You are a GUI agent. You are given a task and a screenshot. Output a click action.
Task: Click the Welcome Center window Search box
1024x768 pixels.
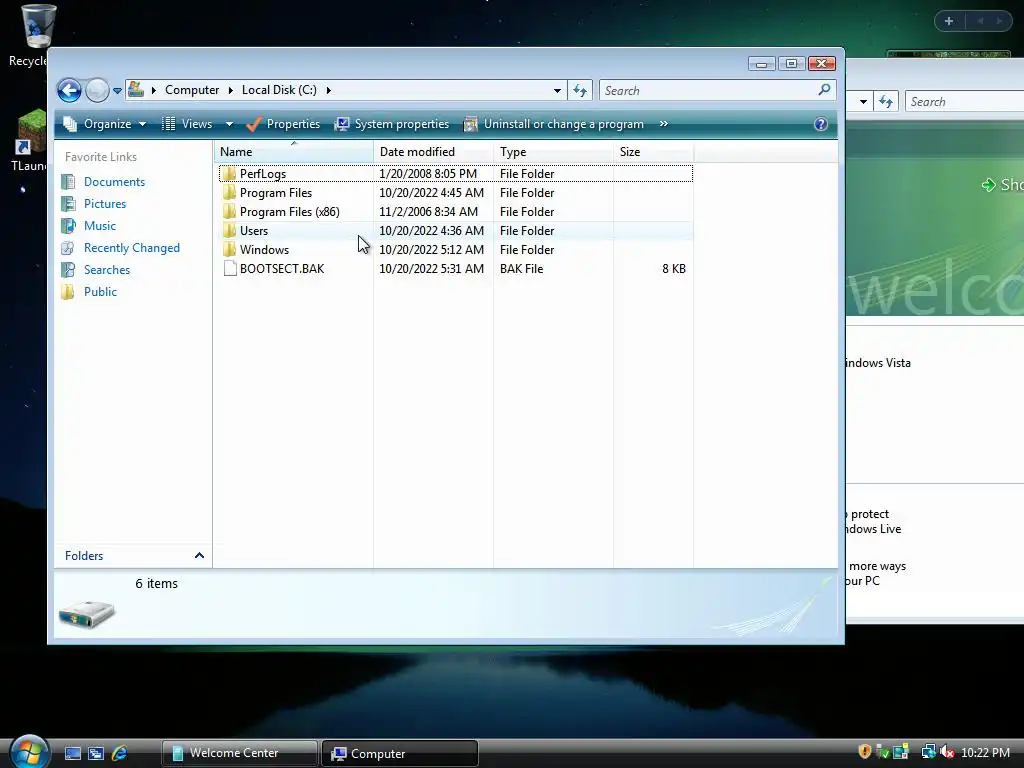(965, 102)
